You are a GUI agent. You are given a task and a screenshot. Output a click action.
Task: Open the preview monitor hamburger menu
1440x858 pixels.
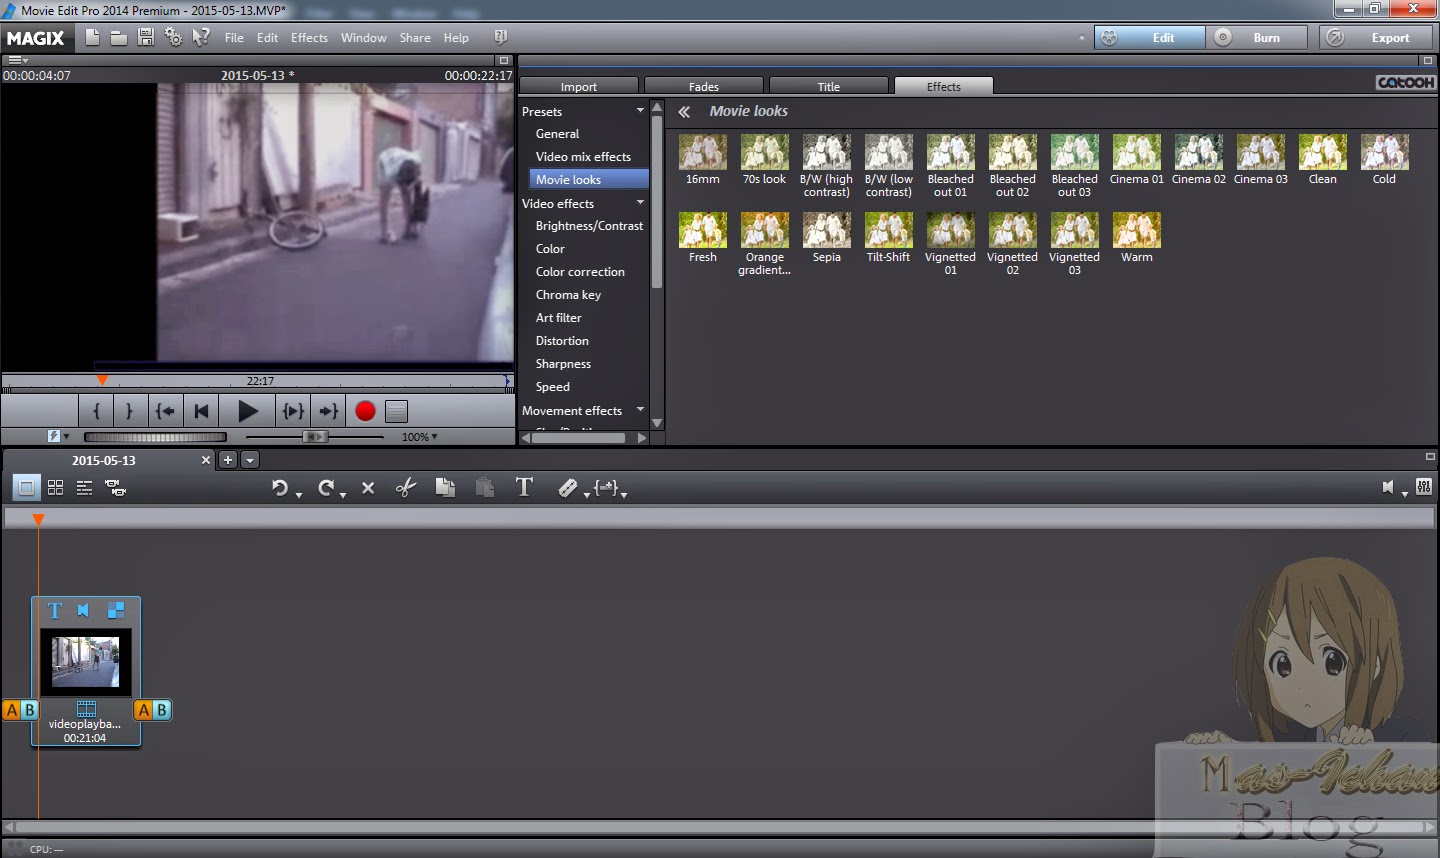pyautogui.click(x=18, y=61)
